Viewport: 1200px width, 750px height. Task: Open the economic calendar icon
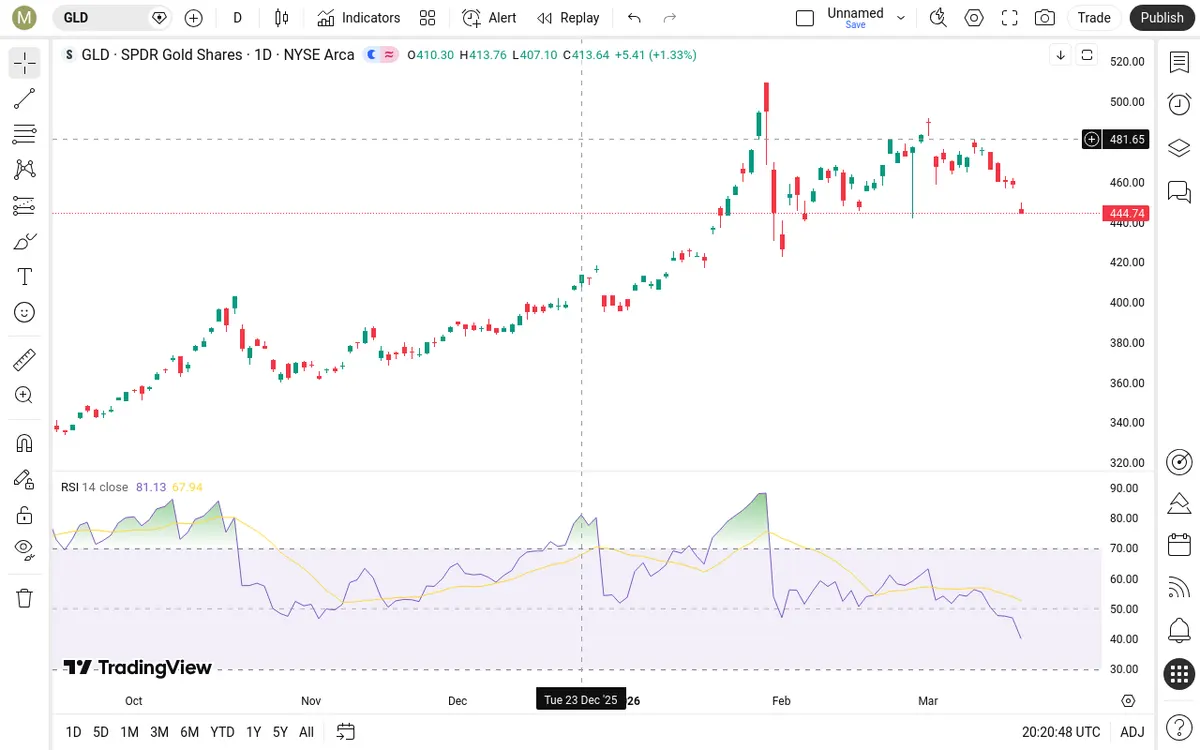click(1179, 545)
